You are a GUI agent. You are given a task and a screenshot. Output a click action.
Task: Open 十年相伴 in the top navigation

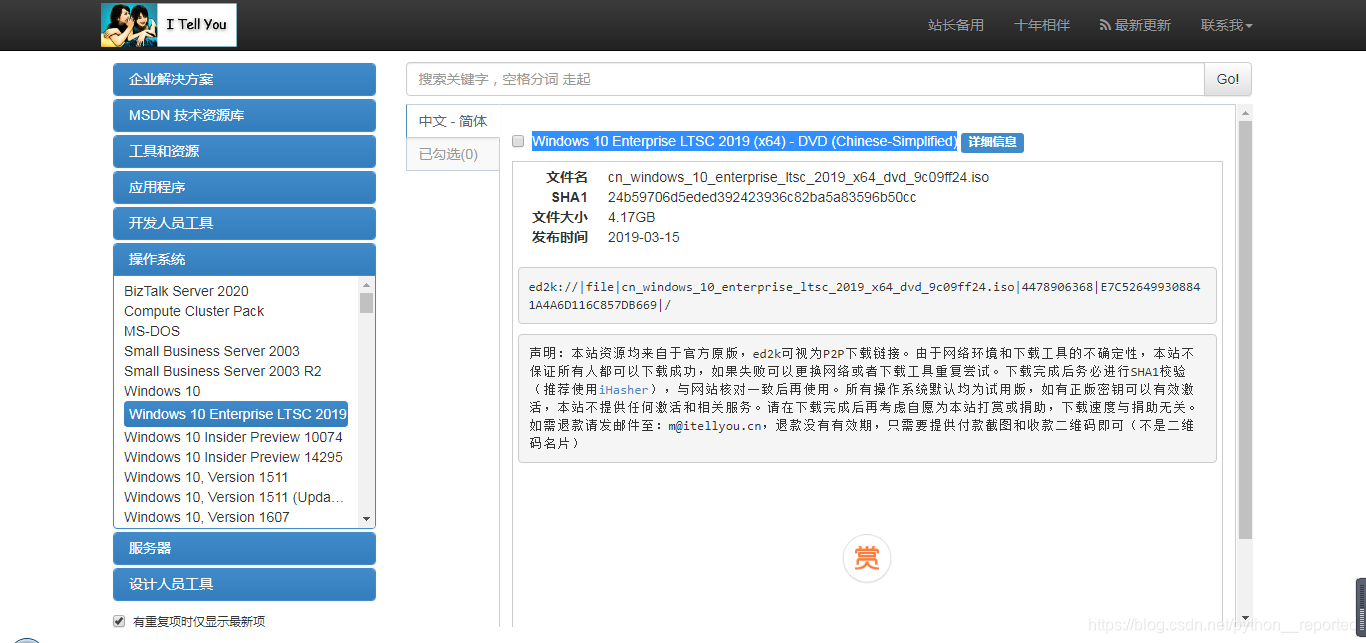pyautogui.click(x=1042, y=25)
